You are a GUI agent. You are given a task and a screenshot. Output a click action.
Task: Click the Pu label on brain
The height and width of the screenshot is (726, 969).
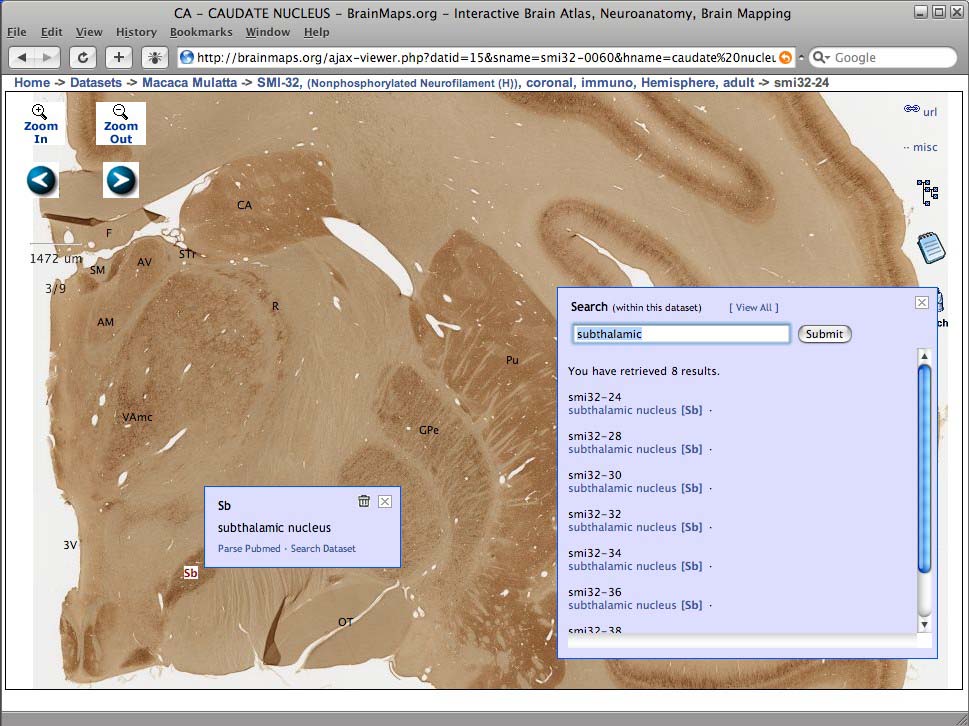click(512, 360)
